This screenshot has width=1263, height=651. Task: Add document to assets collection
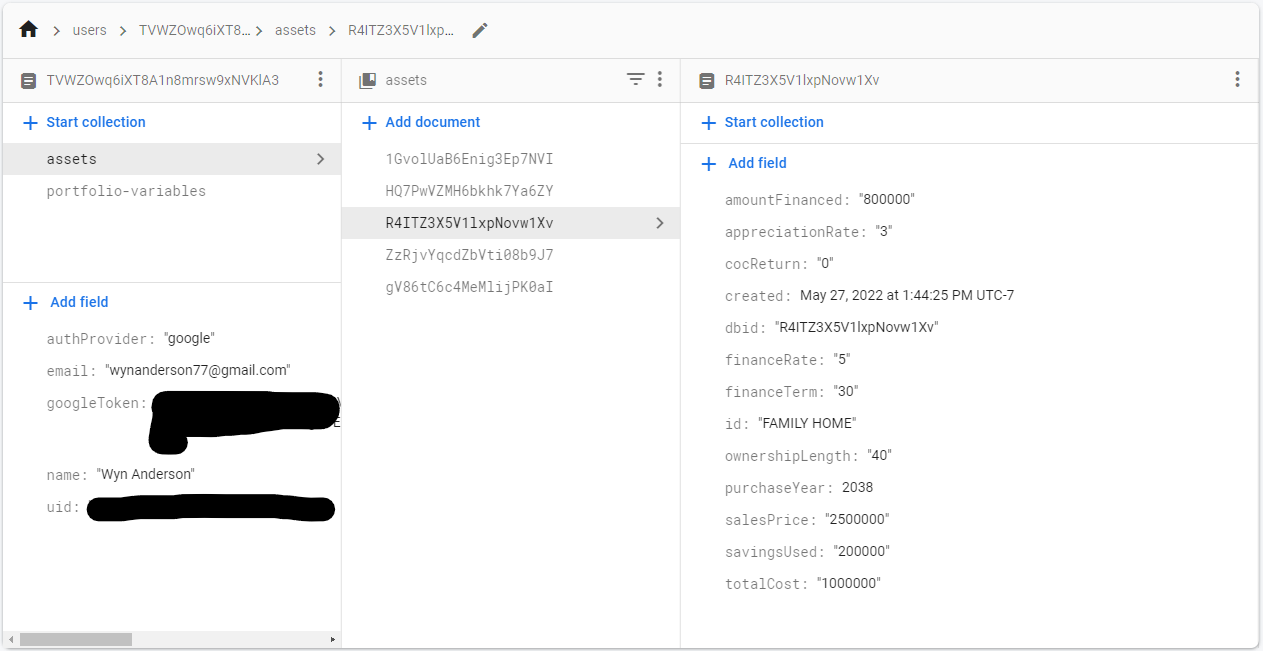coord(421,122)
